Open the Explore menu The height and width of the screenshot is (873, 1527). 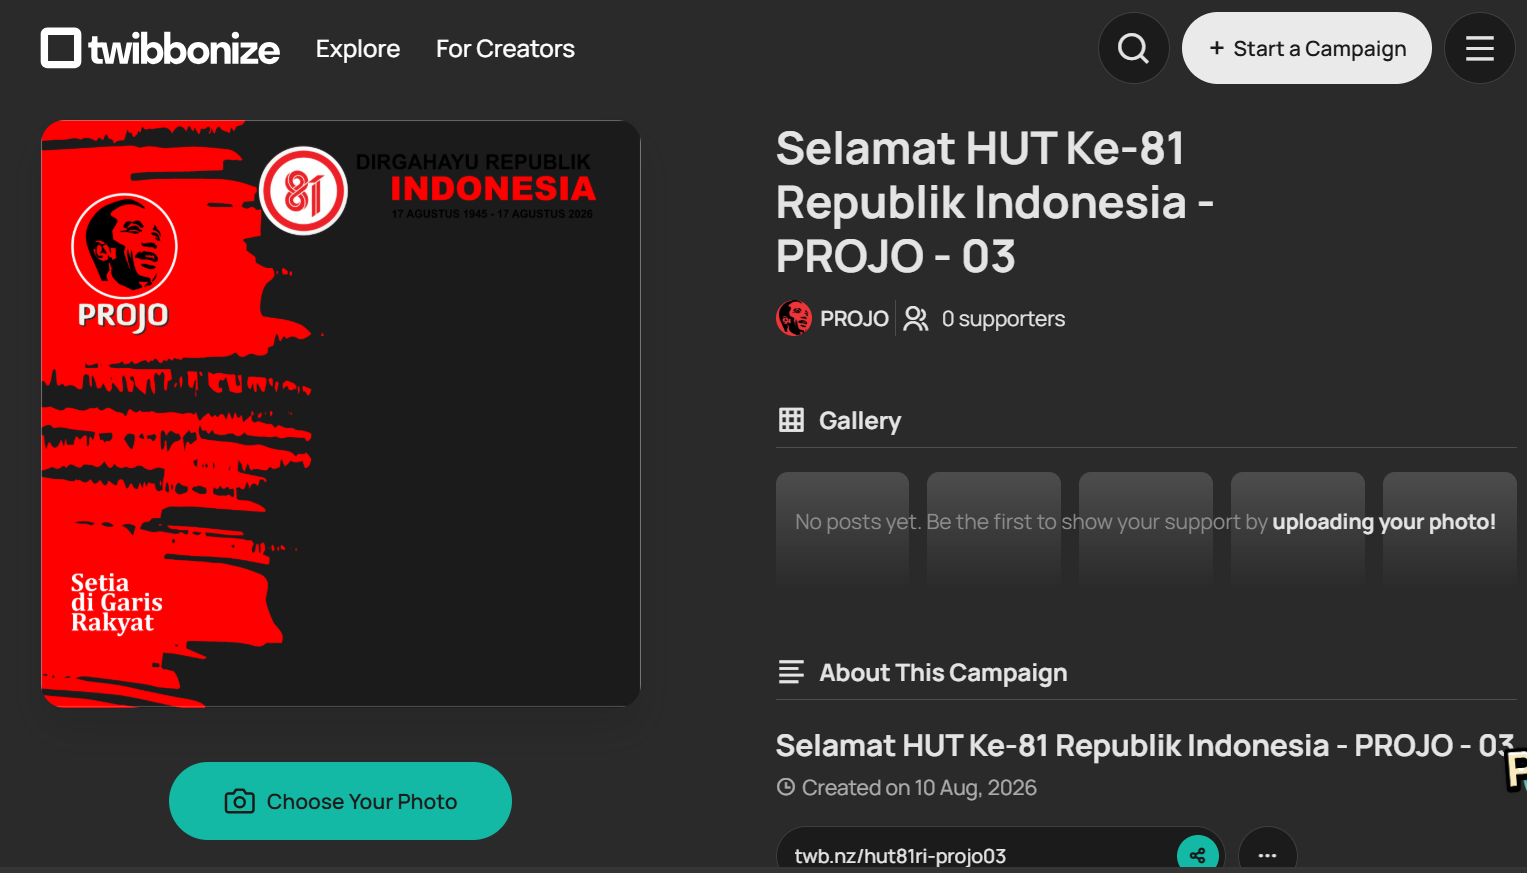358,48
